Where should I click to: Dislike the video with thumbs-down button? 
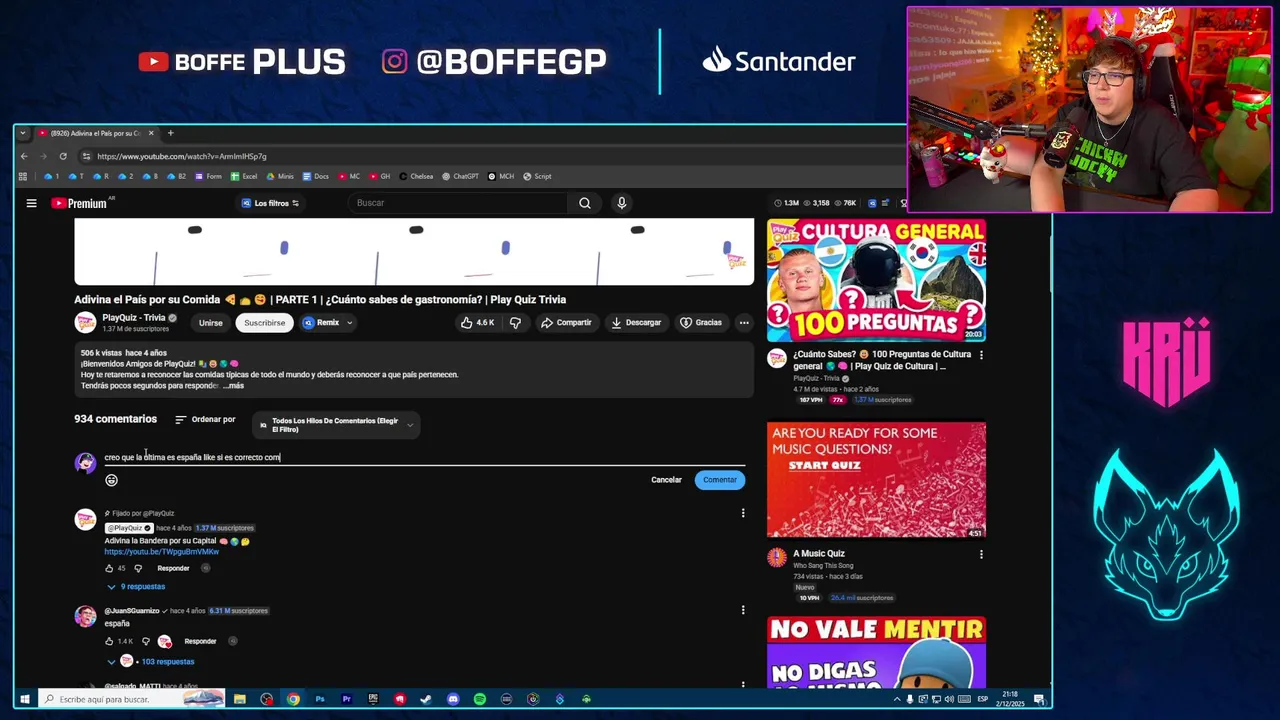coord(515,323)
